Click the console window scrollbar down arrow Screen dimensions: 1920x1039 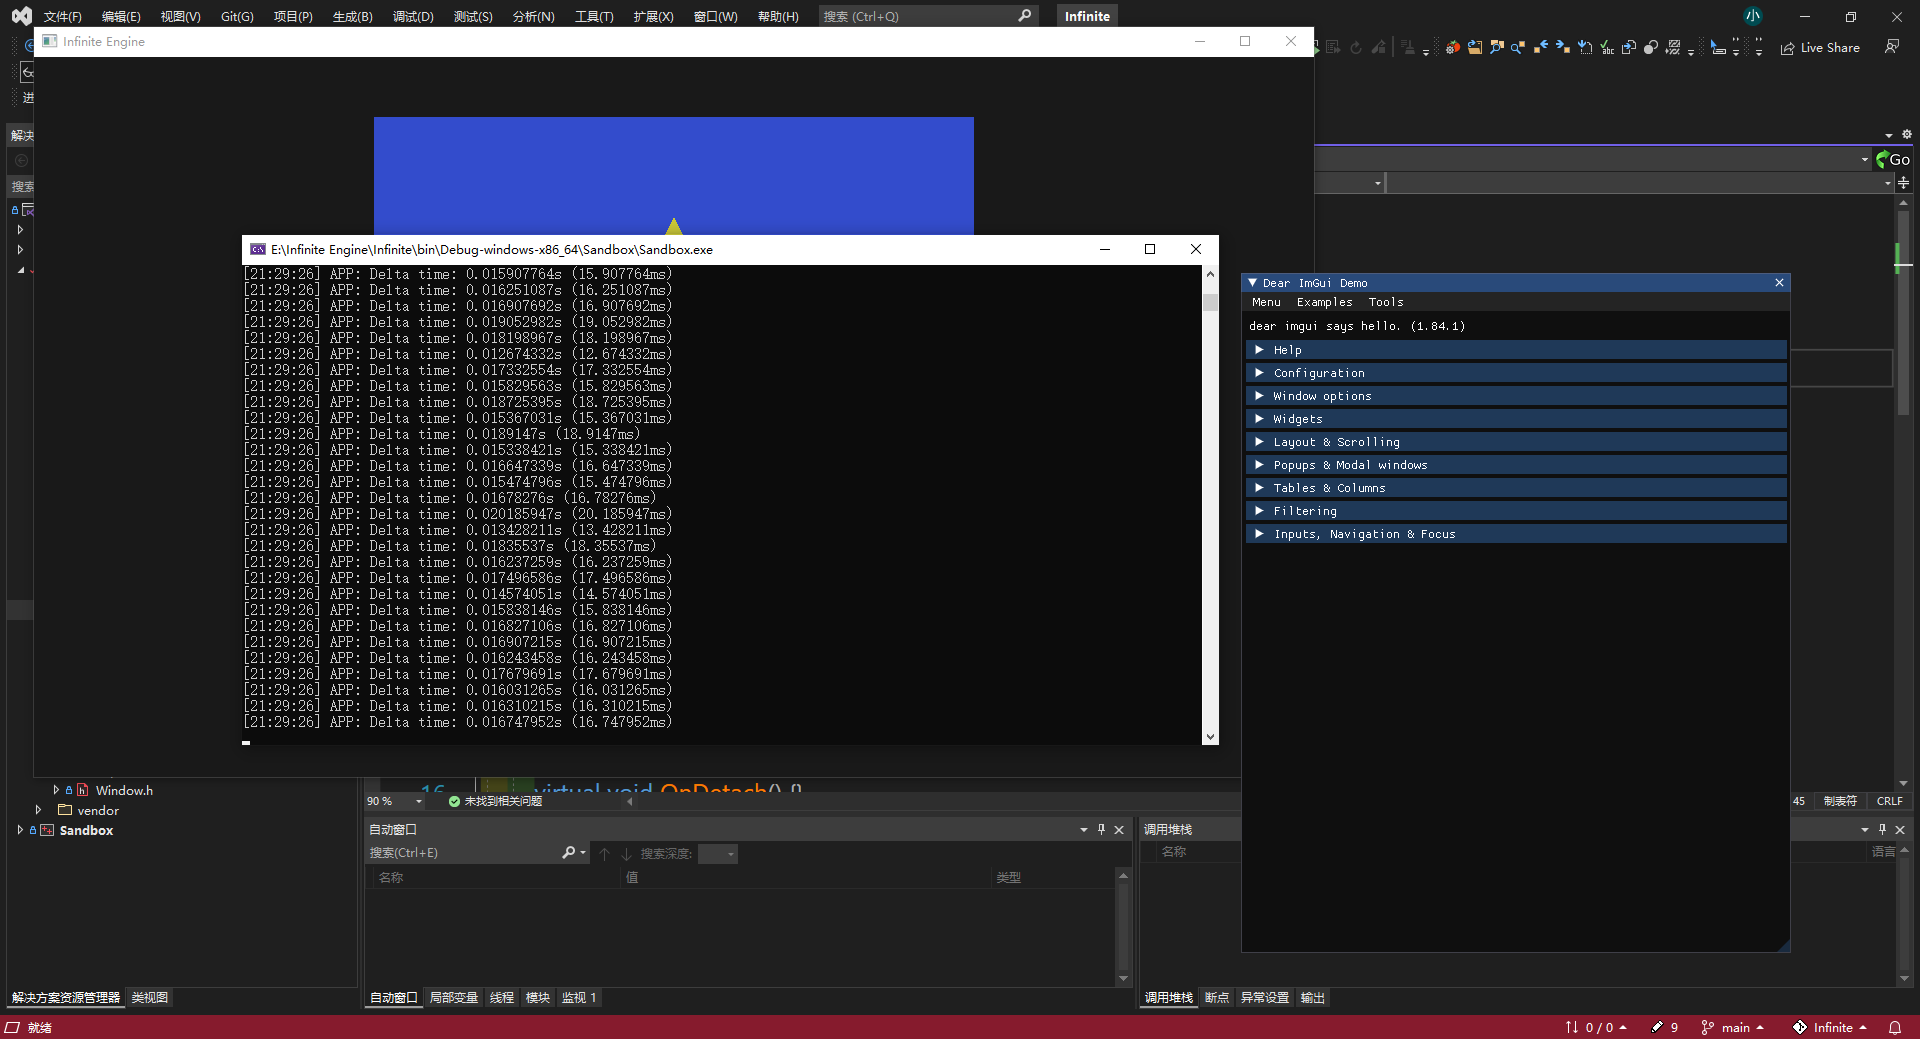[1210, 737]
